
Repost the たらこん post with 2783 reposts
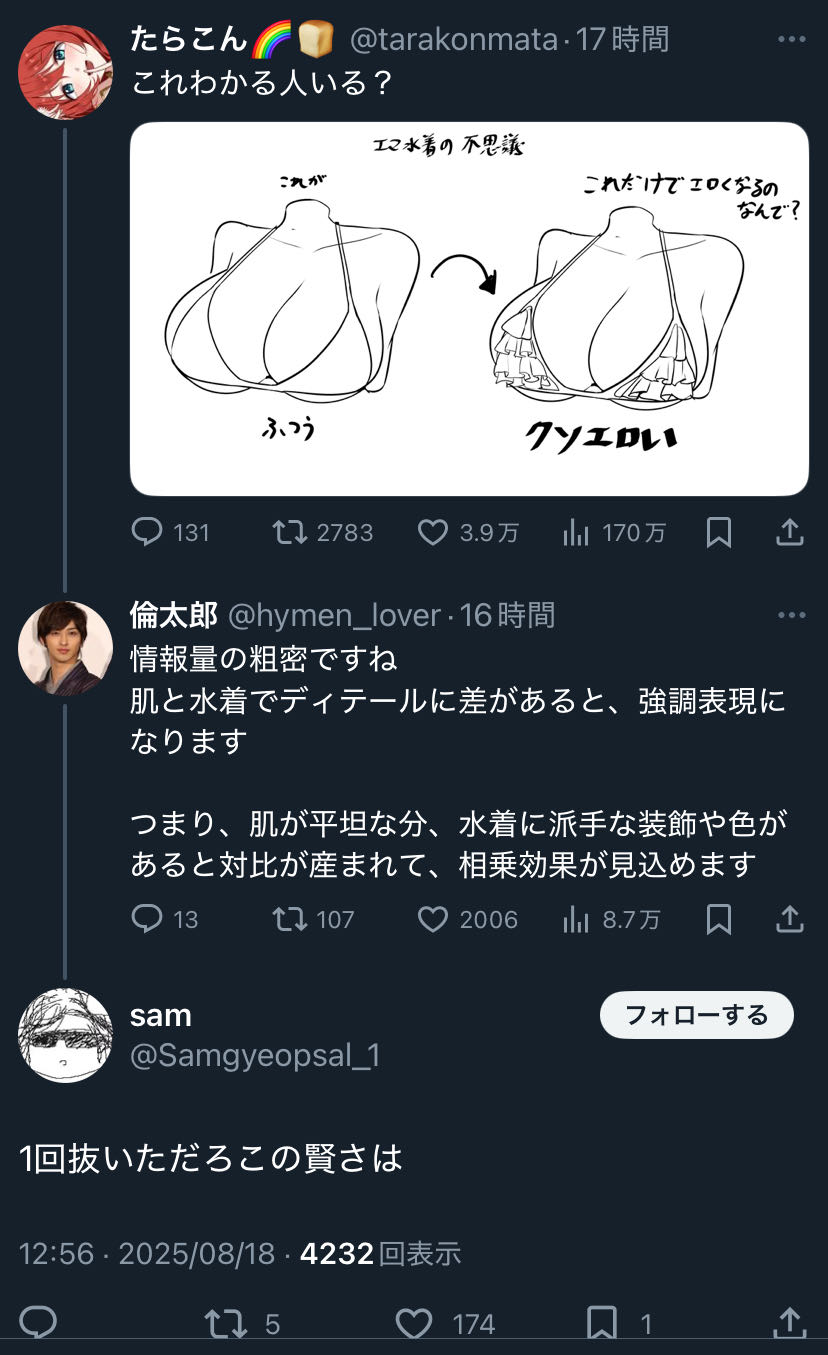290,532
